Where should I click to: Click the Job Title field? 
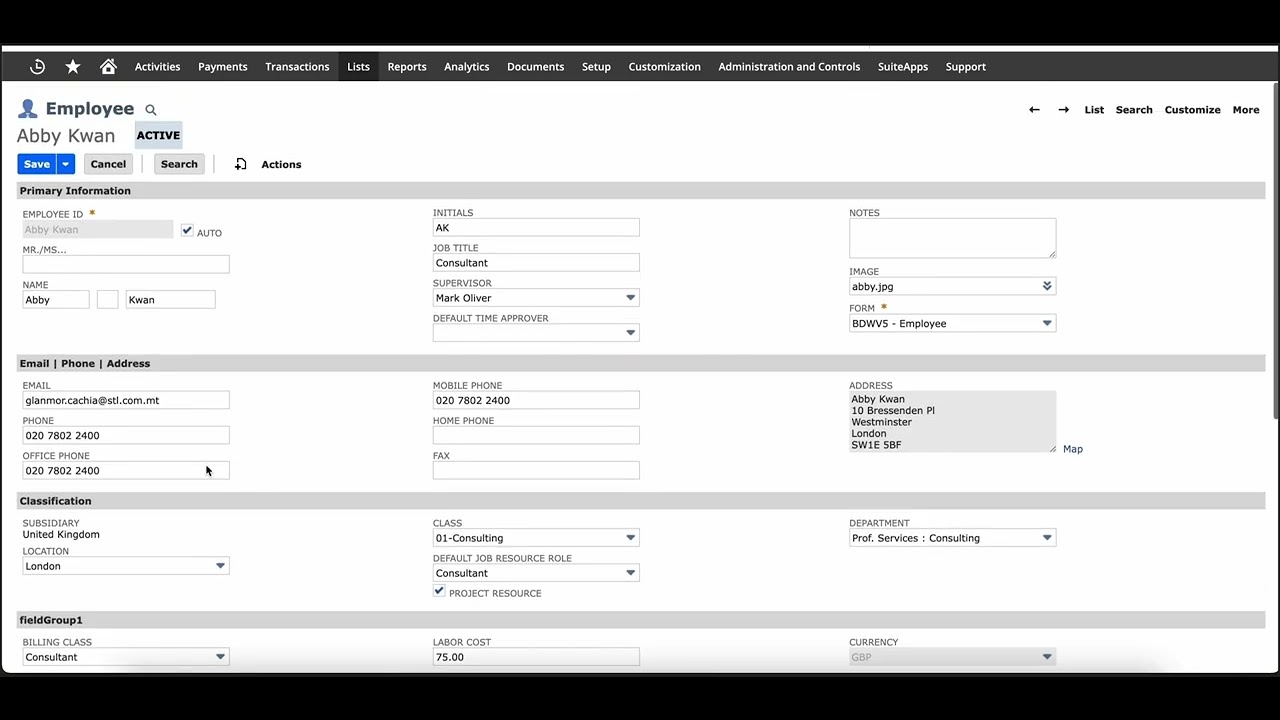pos(536,263)
